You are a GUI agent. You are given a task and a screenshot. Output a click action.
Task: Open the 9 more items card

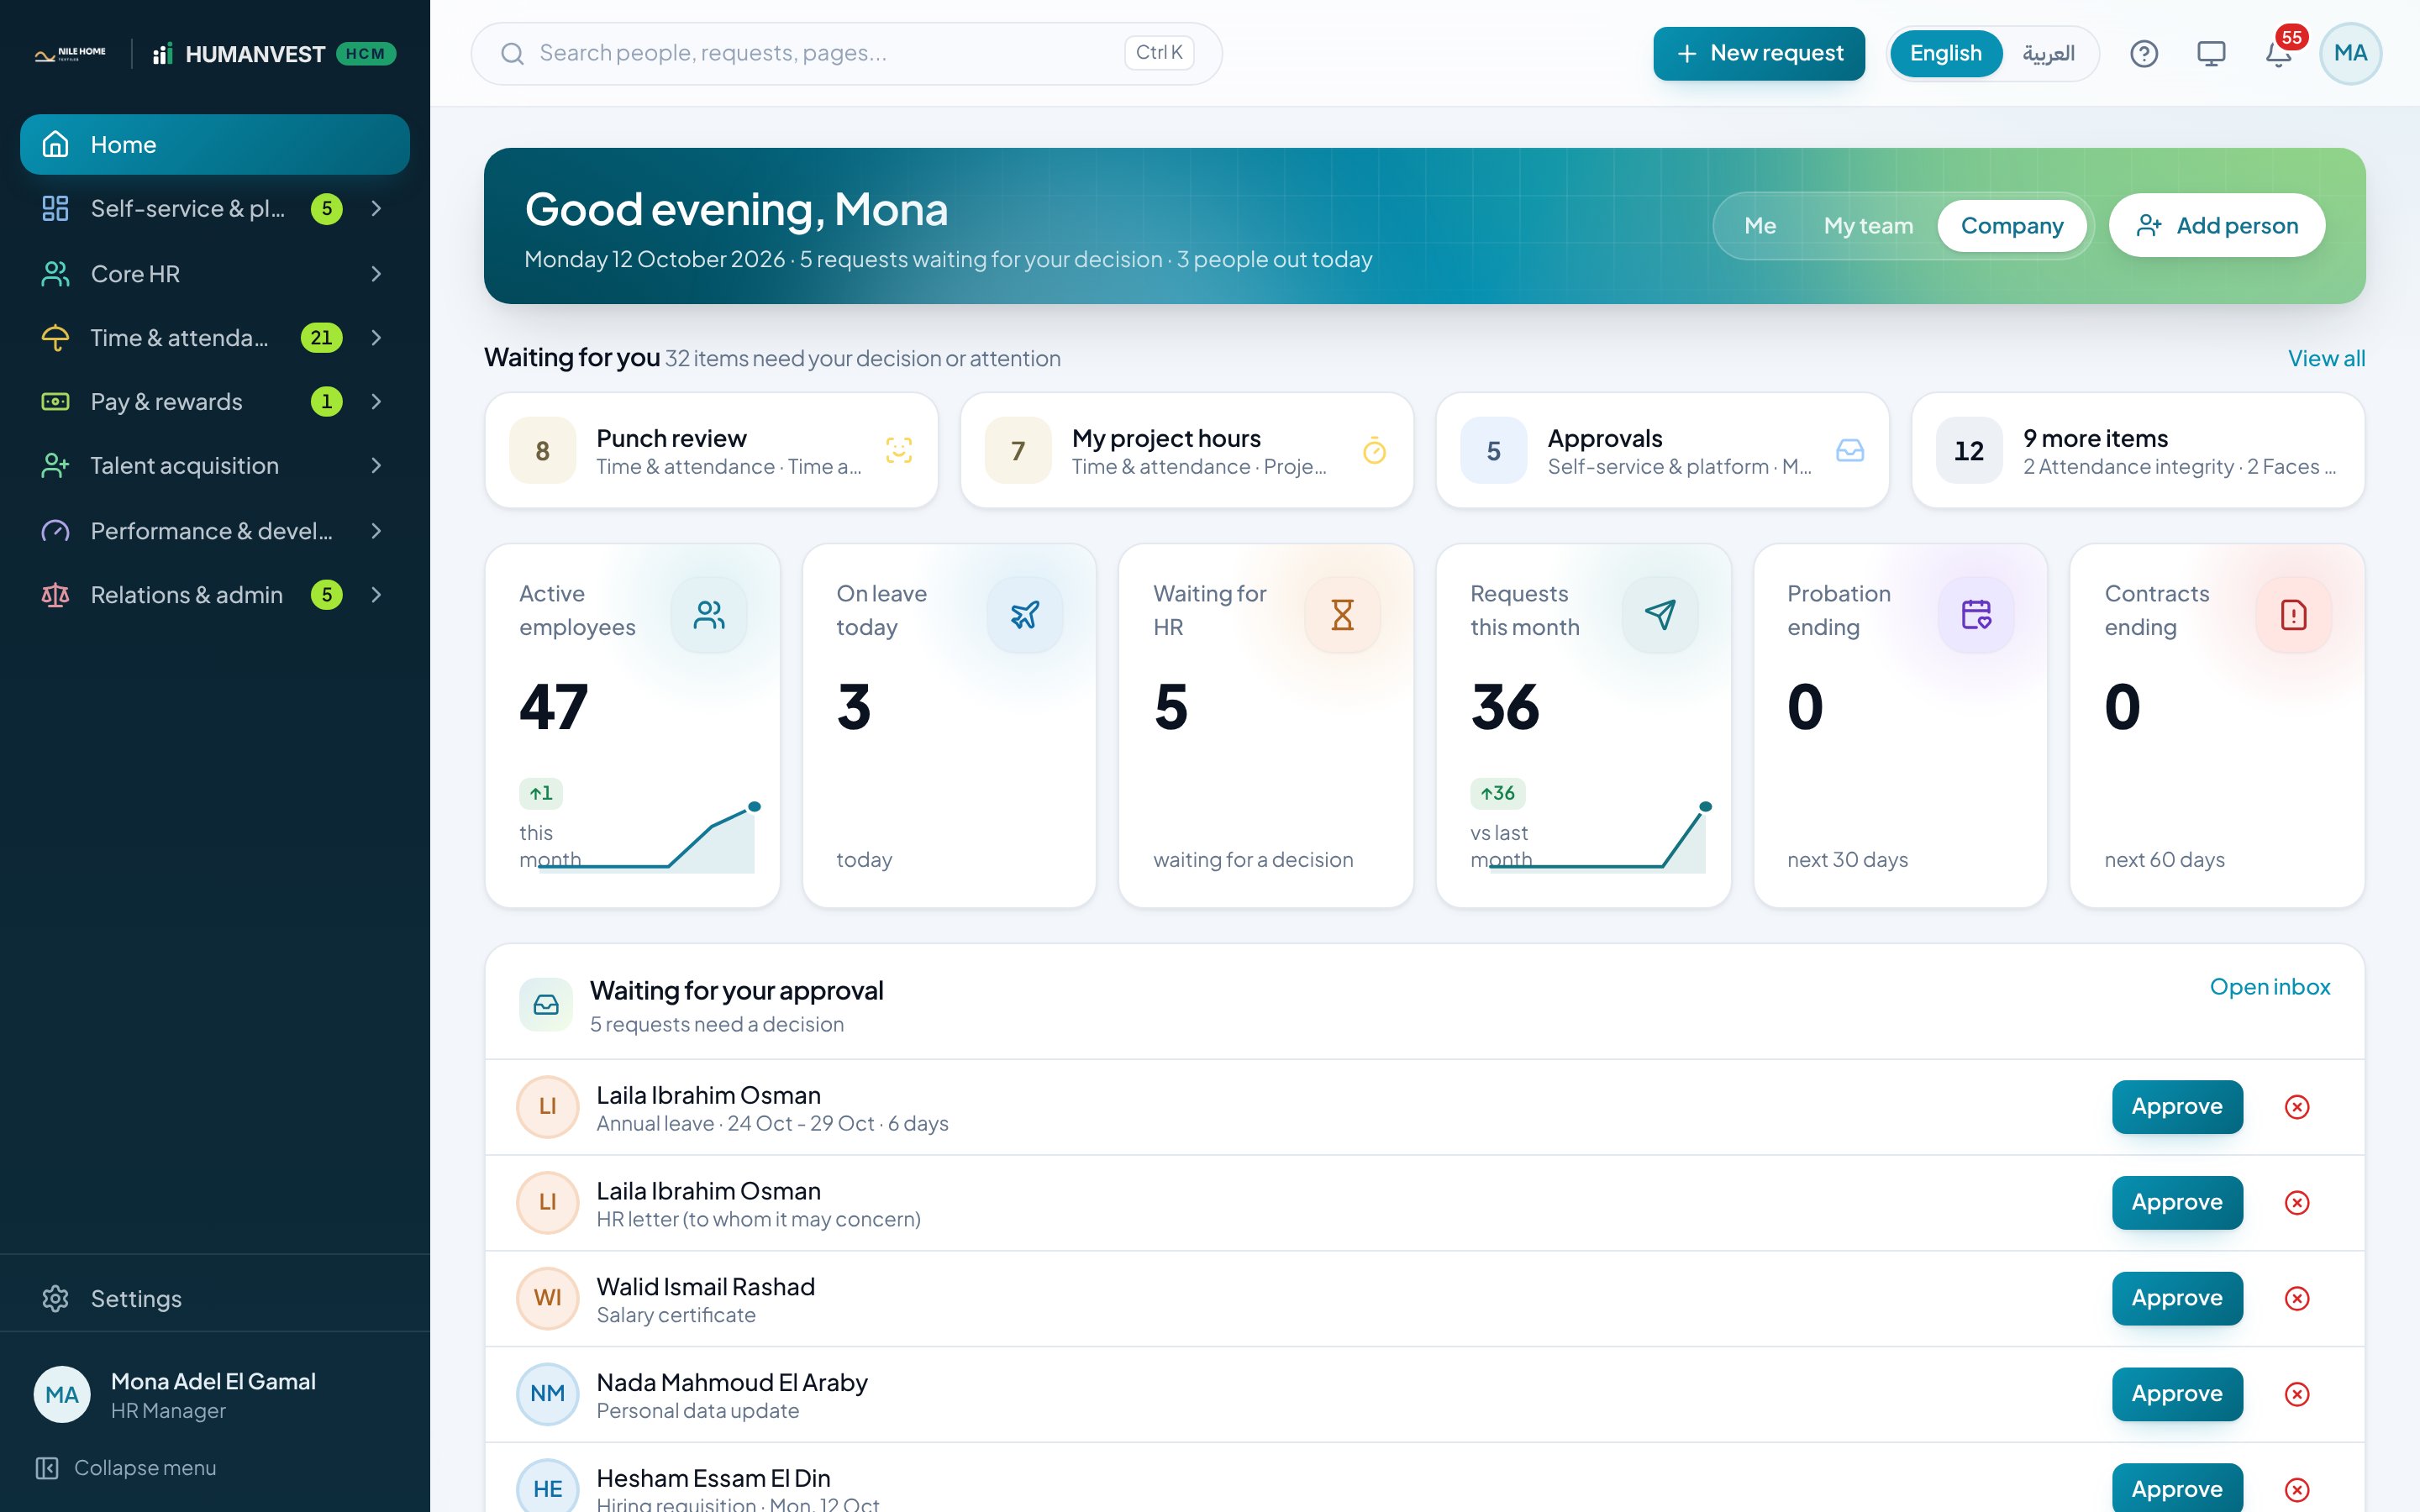click(x=2138, y=451)
